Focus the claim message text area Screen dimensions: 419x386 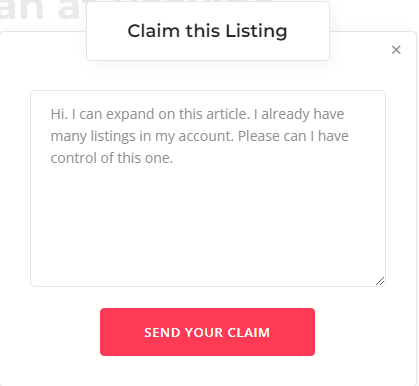click(208, 188)
